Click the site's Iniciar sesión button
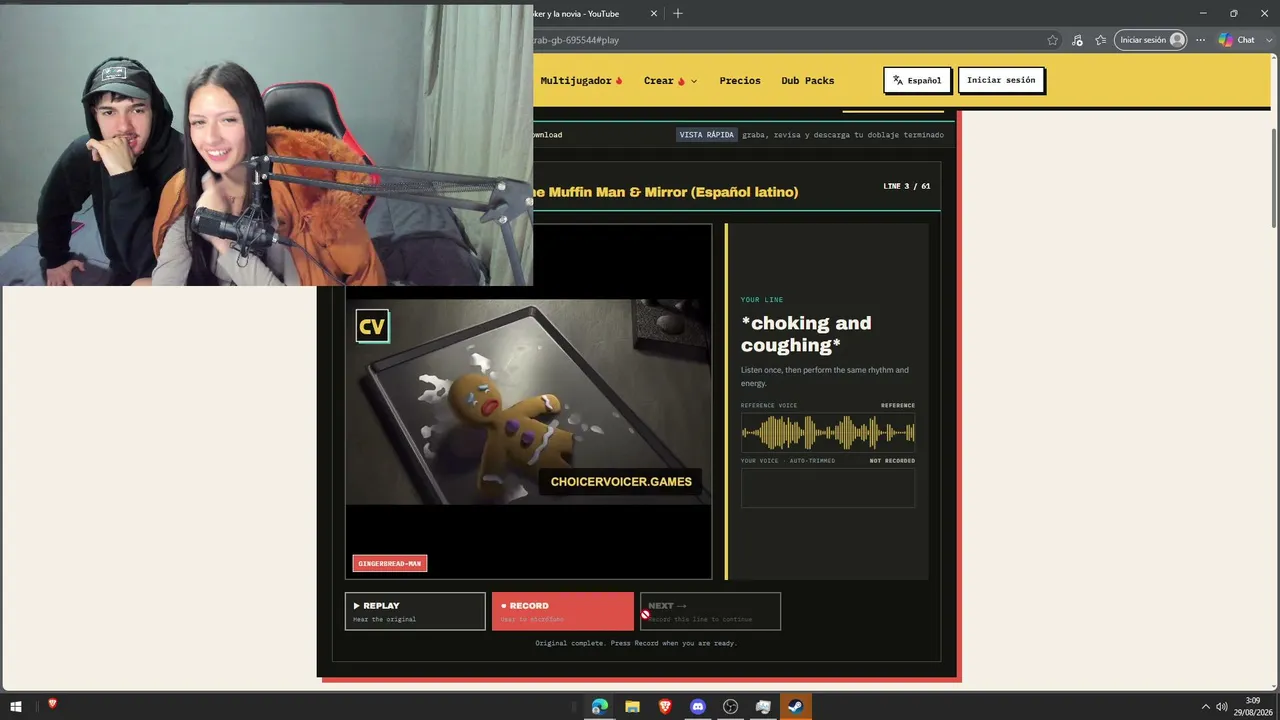The width and height of the screenshot is (1280, 720). tap(1001, 80)
